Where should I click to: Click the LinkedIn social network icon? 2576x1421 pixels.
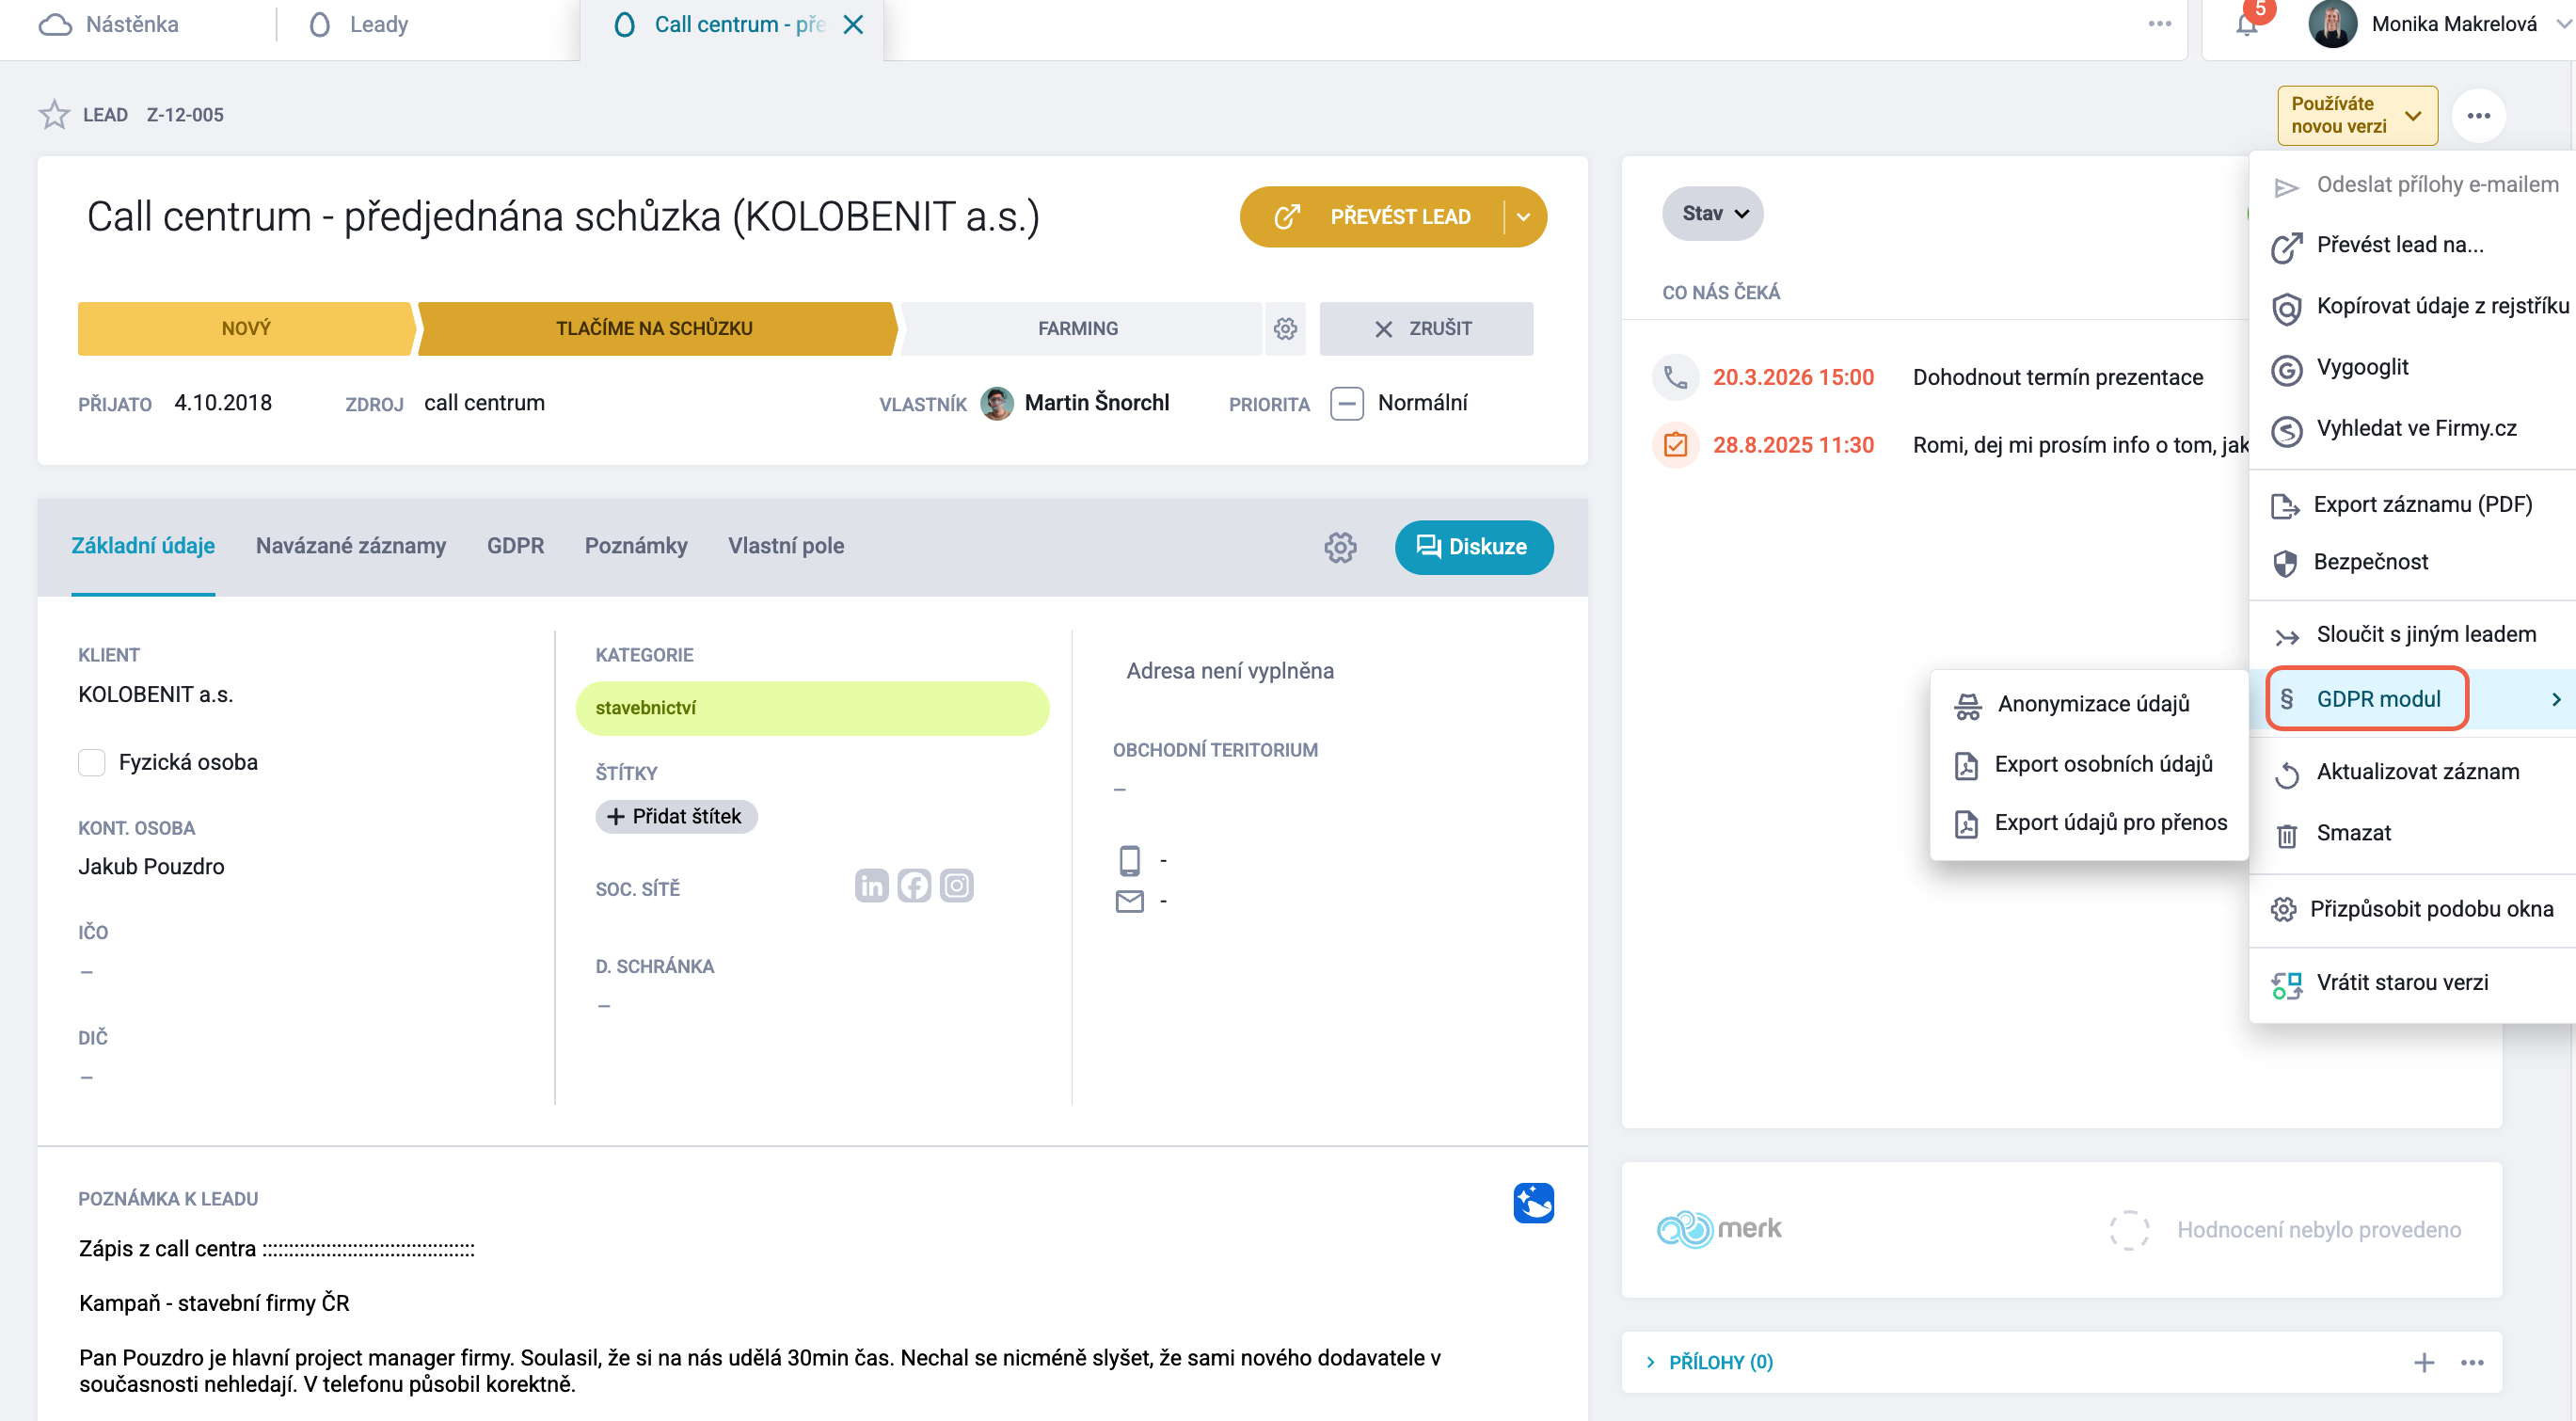(x=871, y=885)
